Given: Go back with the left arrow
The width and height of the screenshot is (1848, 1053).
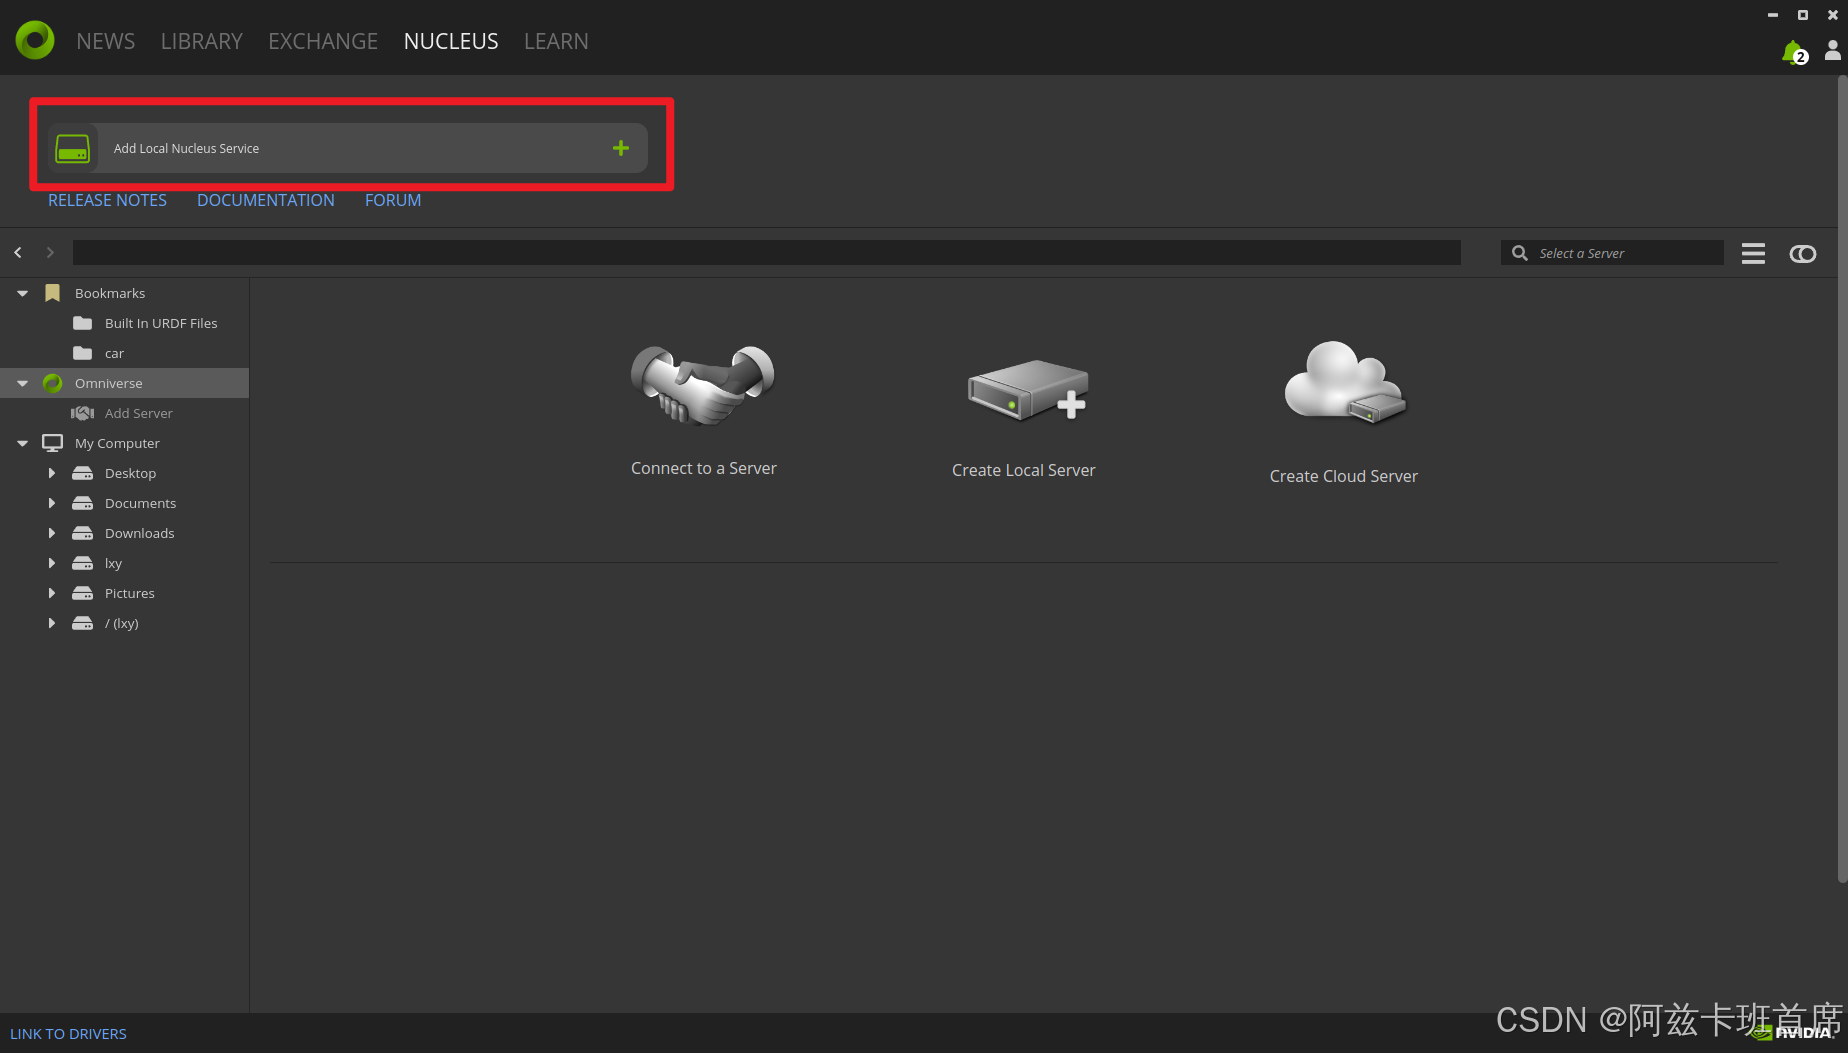Looking at the screenshot, I should [x=18, y=253].
